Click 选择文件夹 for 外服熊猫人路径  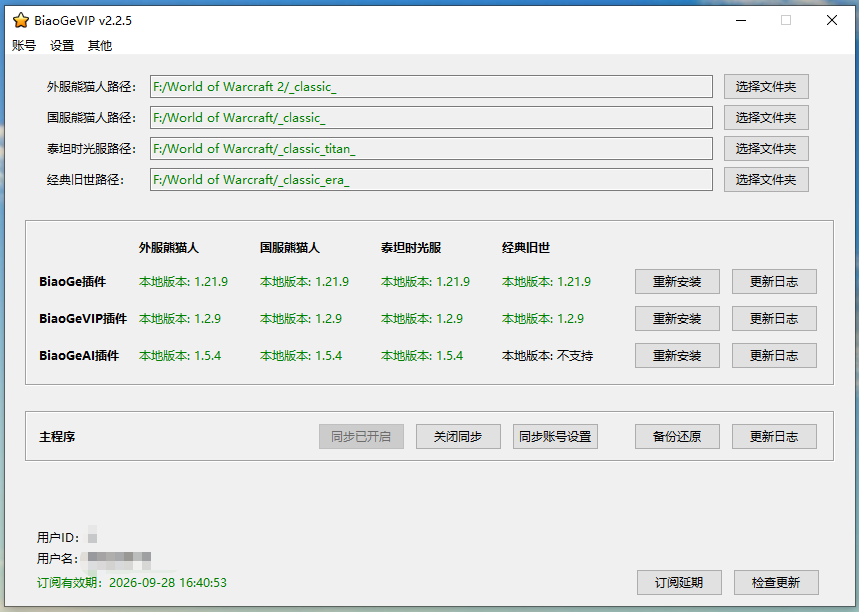pos(766,87)
